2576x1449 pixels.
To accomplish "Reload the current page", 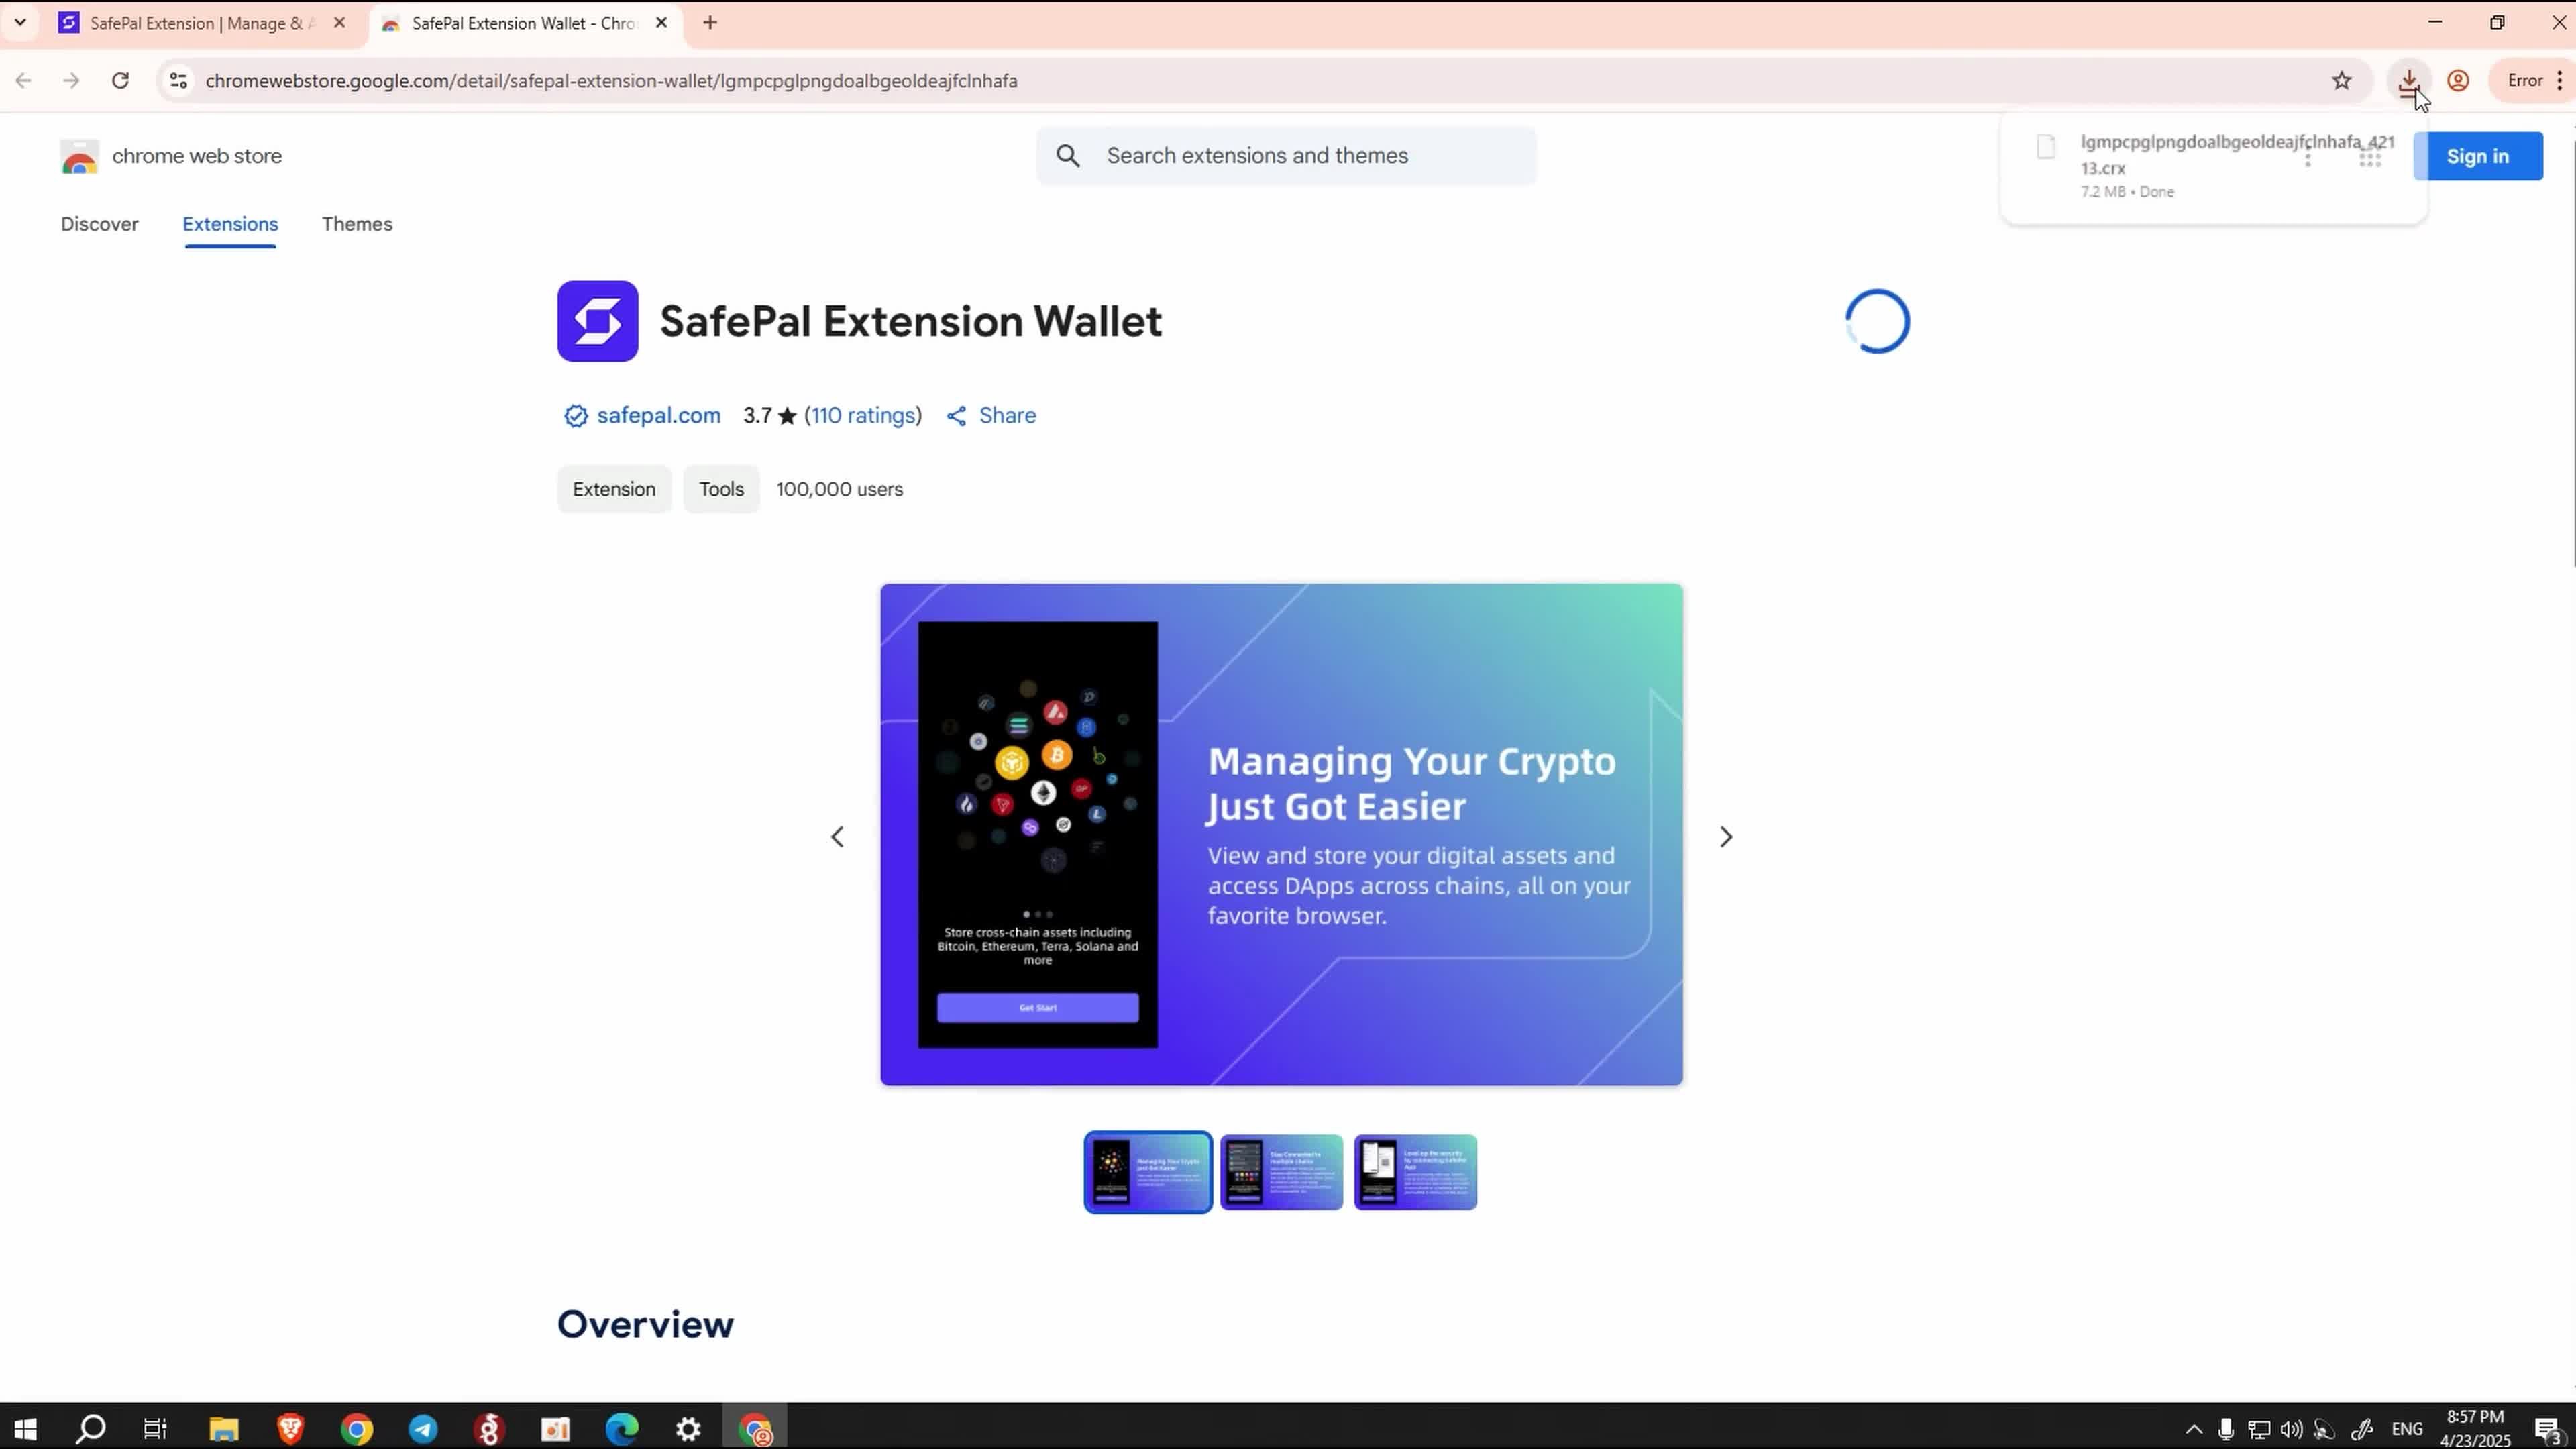I will [120, 81].
